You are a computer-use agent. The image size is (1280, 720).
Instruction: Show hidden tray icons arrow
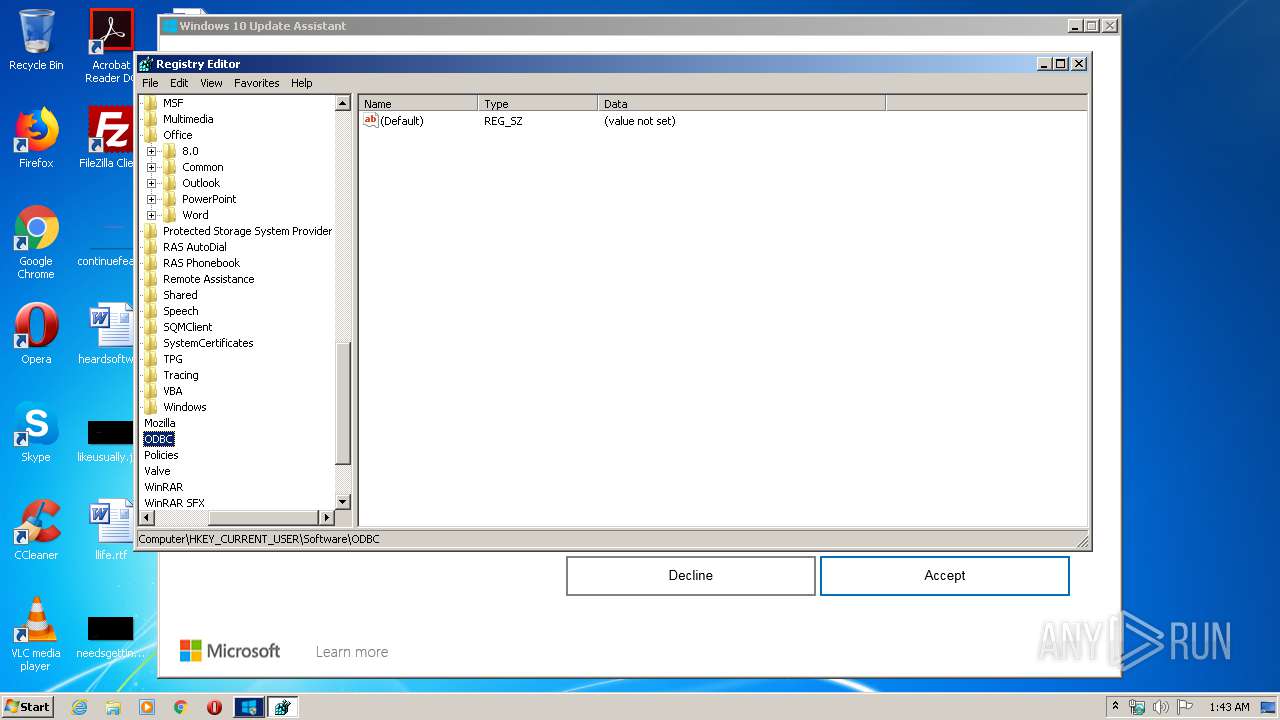pyautogui.click(x=1115, y=707)
